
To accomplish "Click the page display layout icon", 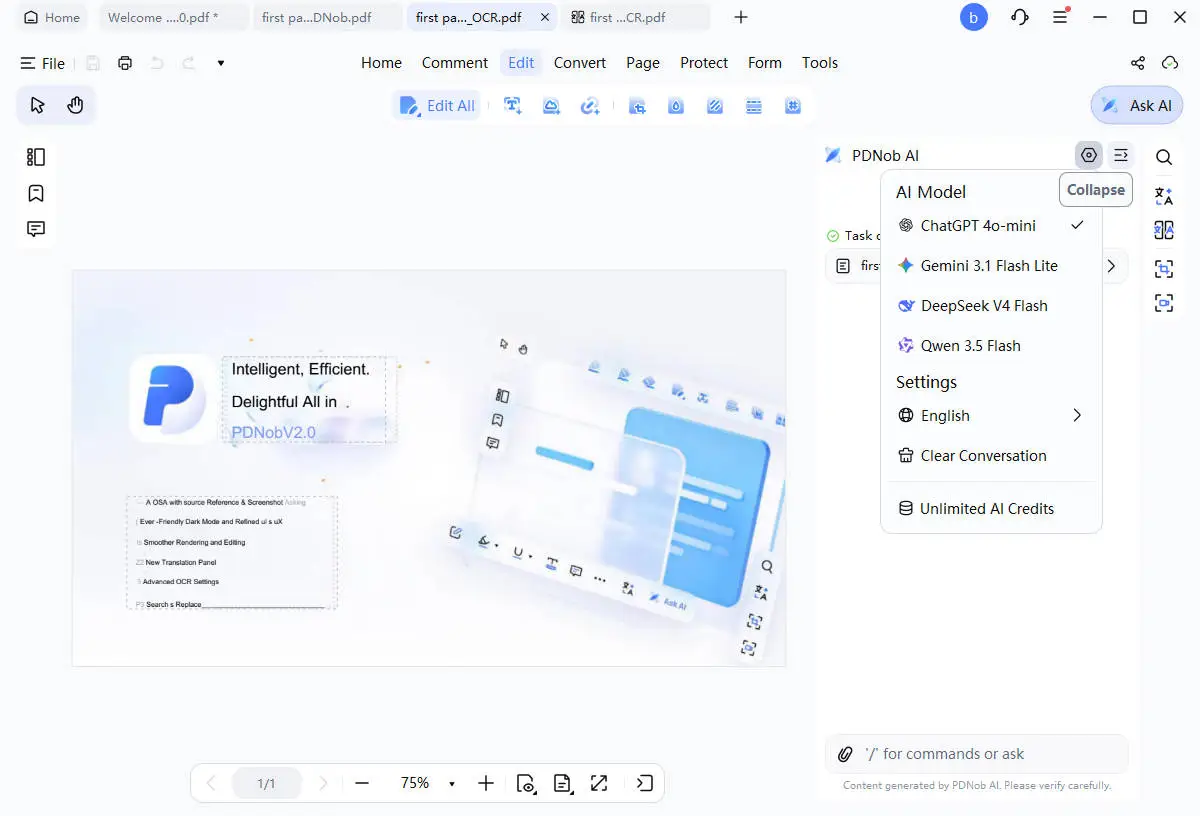I will (x=563, y=783).
